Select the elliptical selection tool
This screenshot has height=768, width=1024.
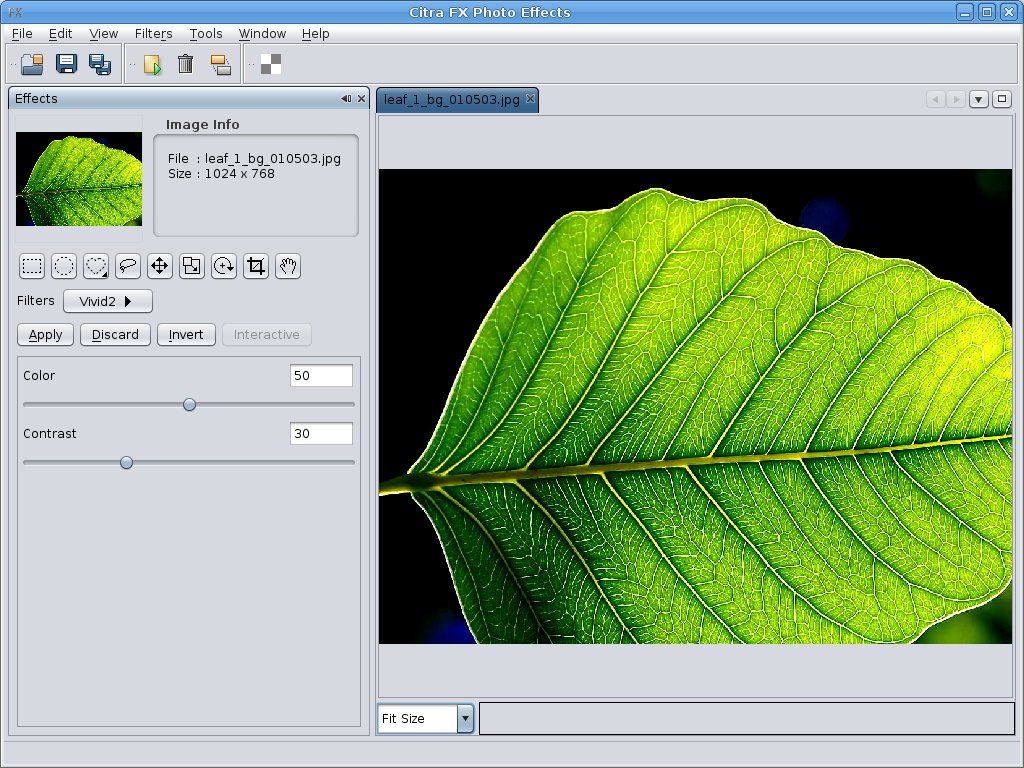pos(64,266)
